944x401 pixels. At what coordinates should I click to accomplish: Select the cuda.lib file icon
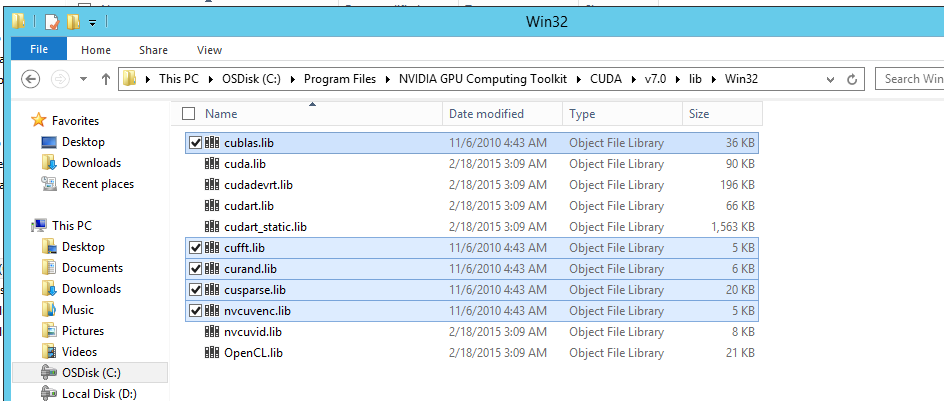click(x=211, y=164)
